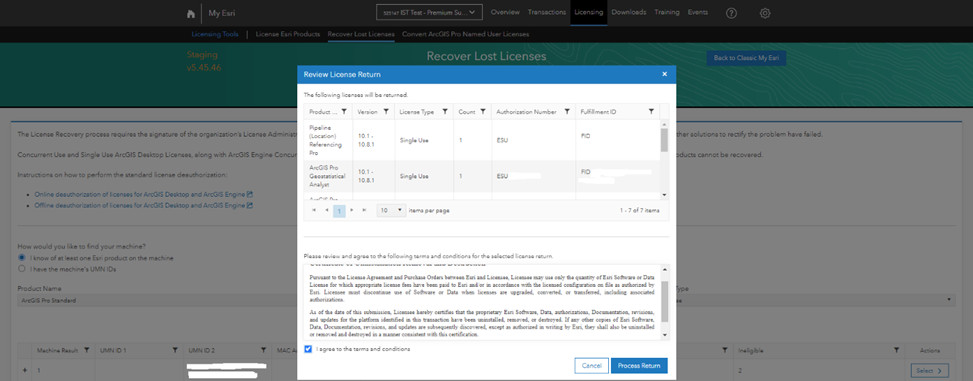Viewport: 973px width, 381px height.
Task: Open the settings gear icon
Action: click(x=765, y=13)
